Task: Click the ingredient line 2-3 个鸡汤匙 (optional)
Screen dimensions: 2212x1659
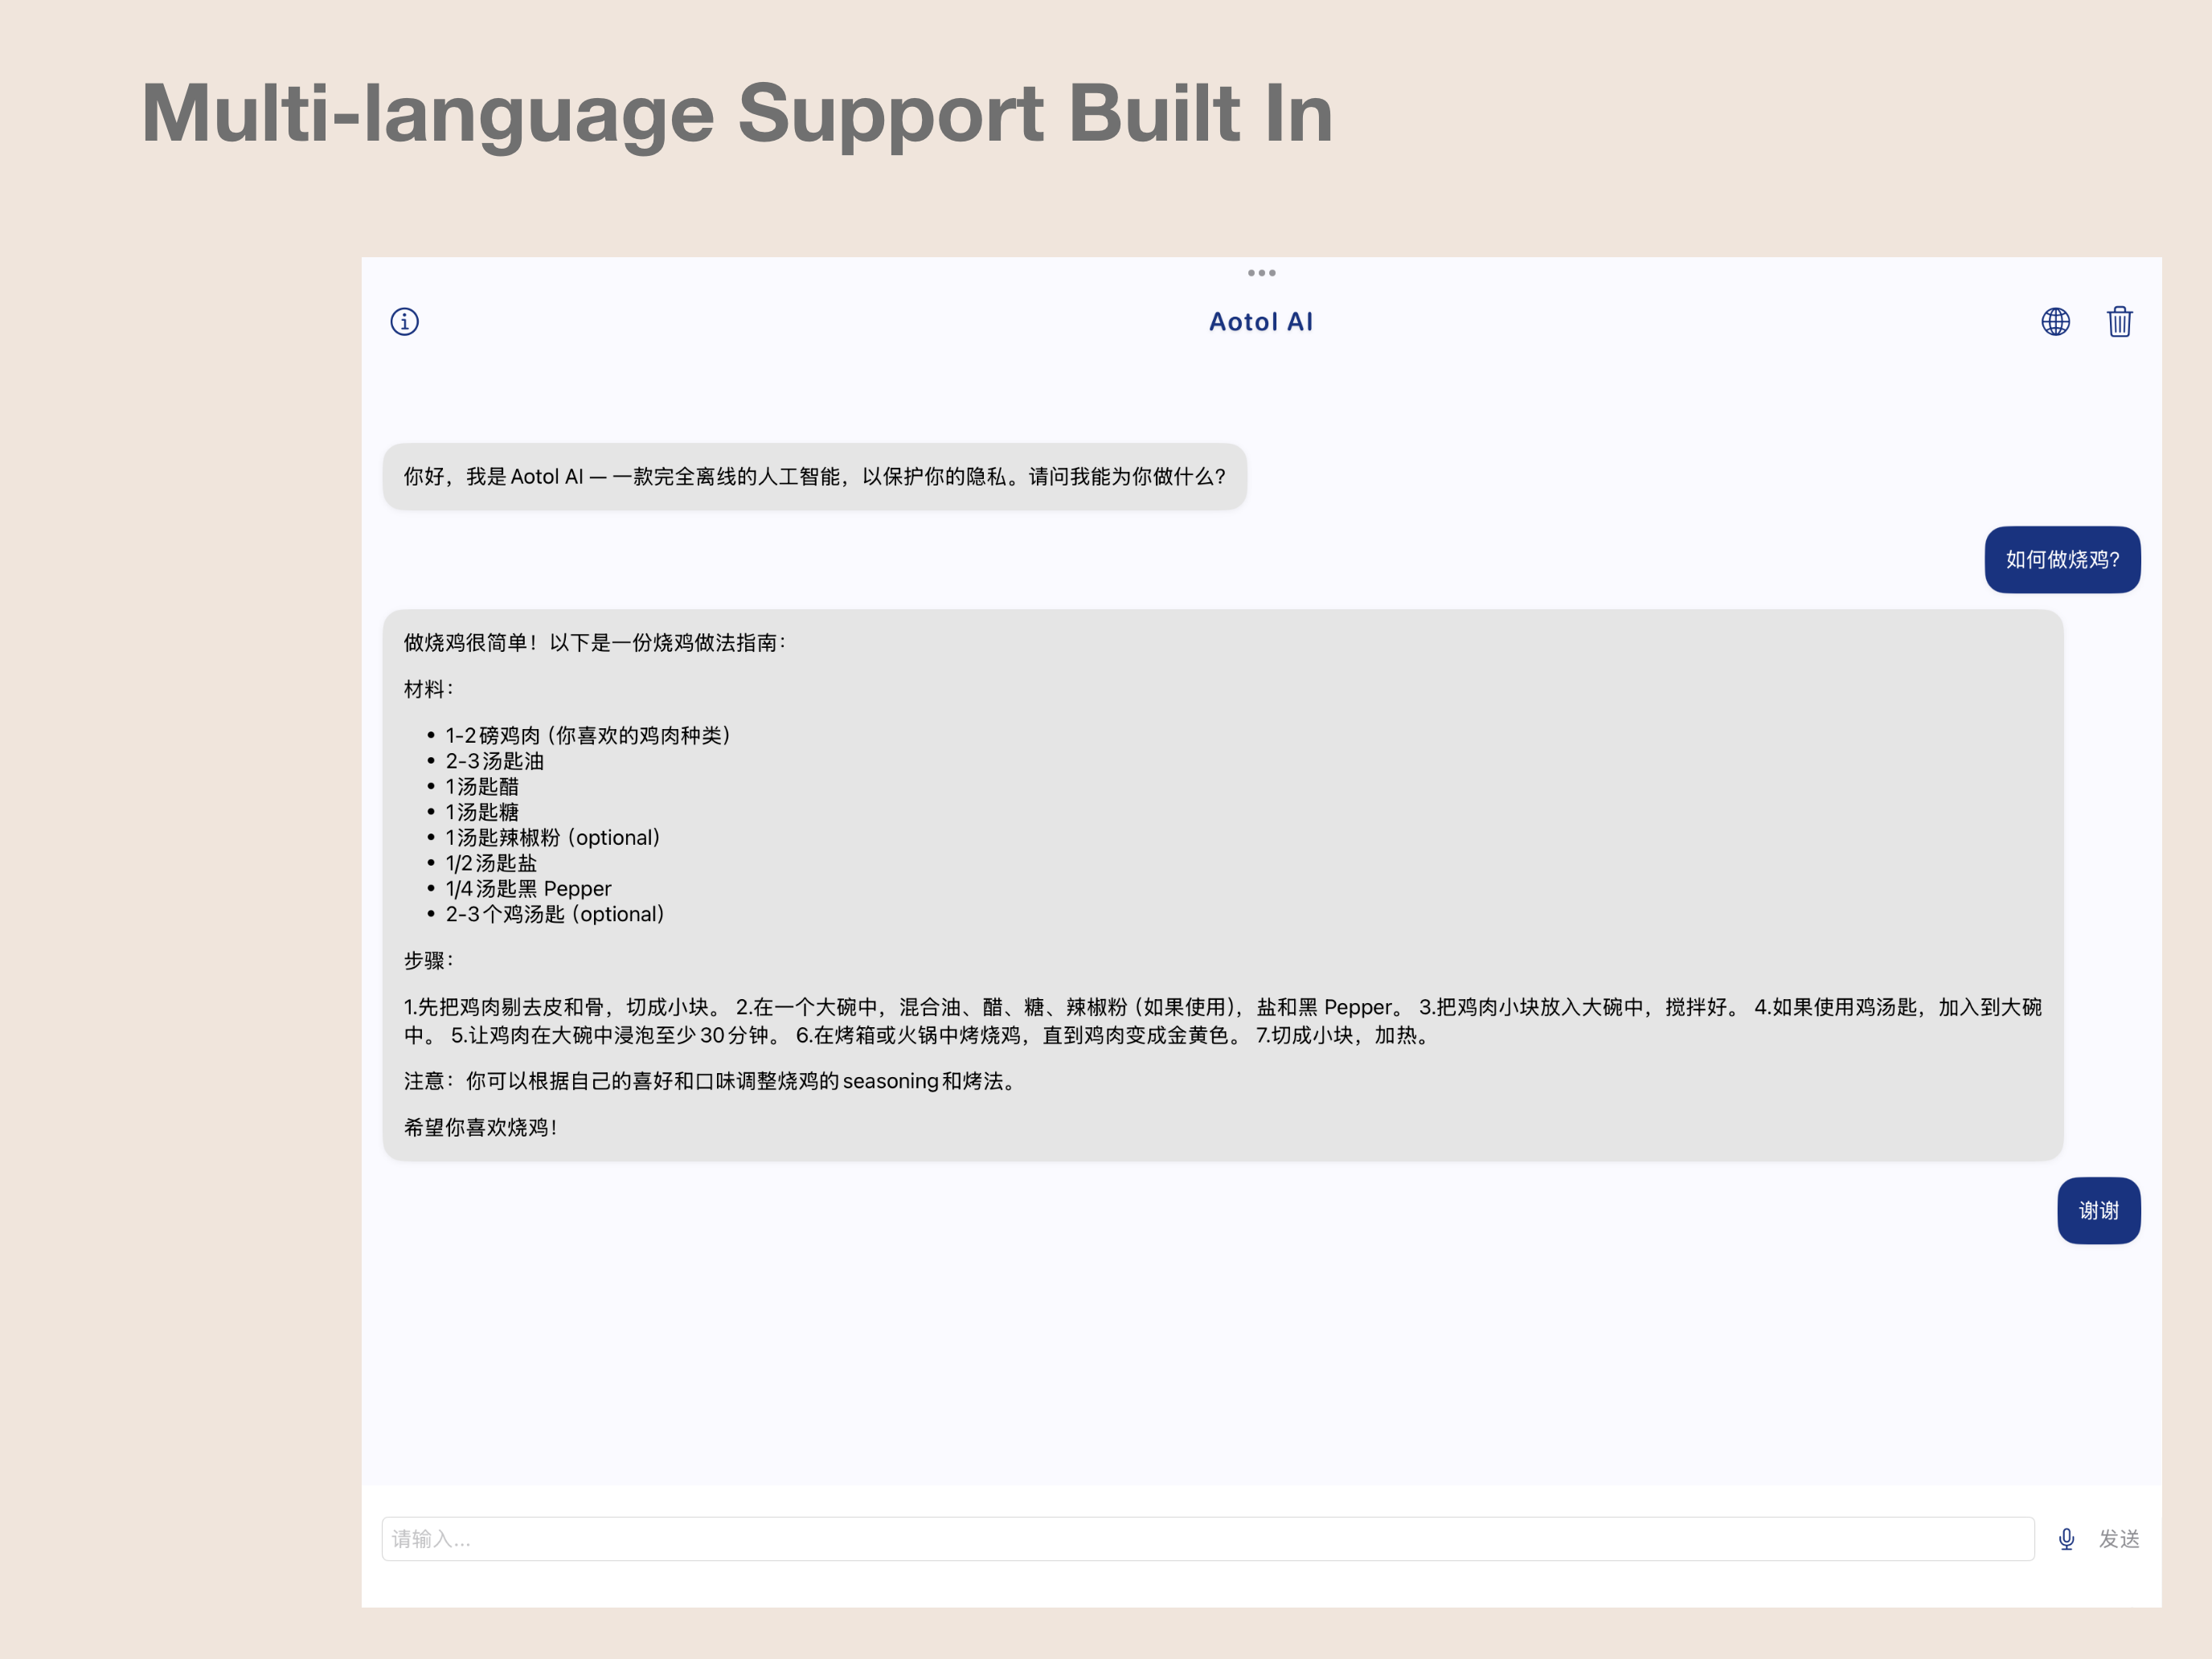Action: coord(555,915)
